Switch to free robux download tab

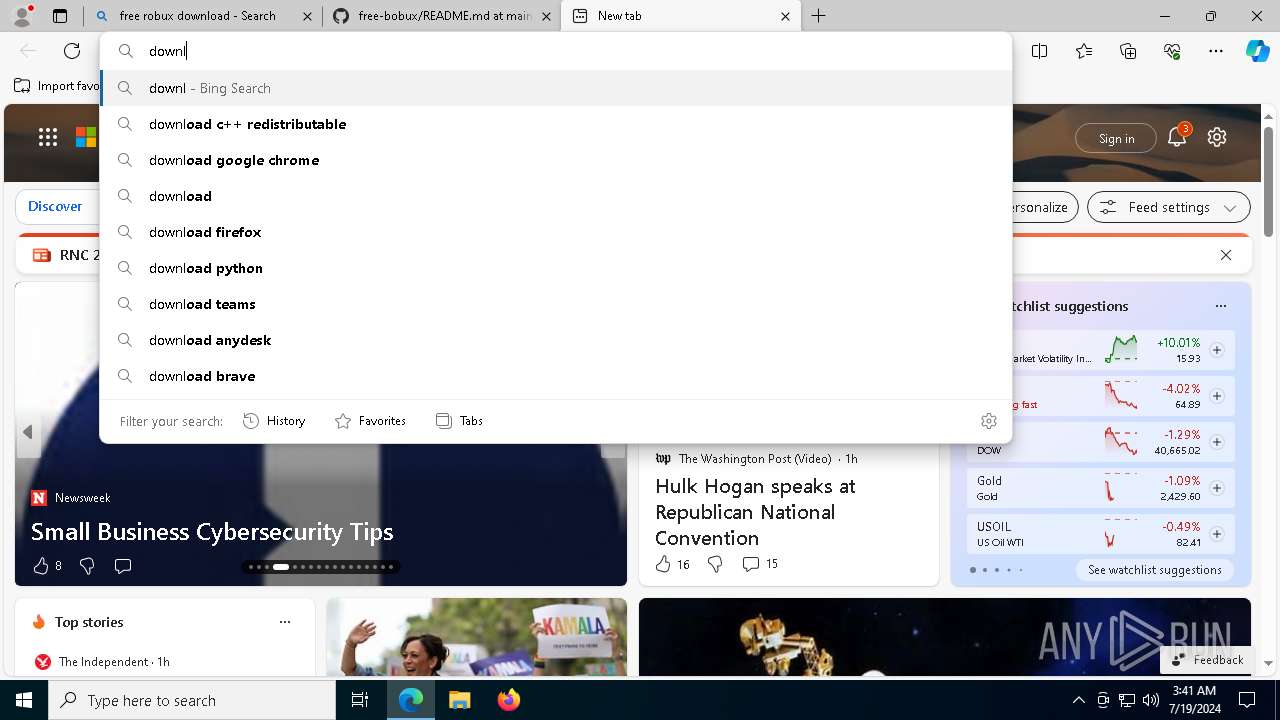pyautogui.click(x=203, y=16)
